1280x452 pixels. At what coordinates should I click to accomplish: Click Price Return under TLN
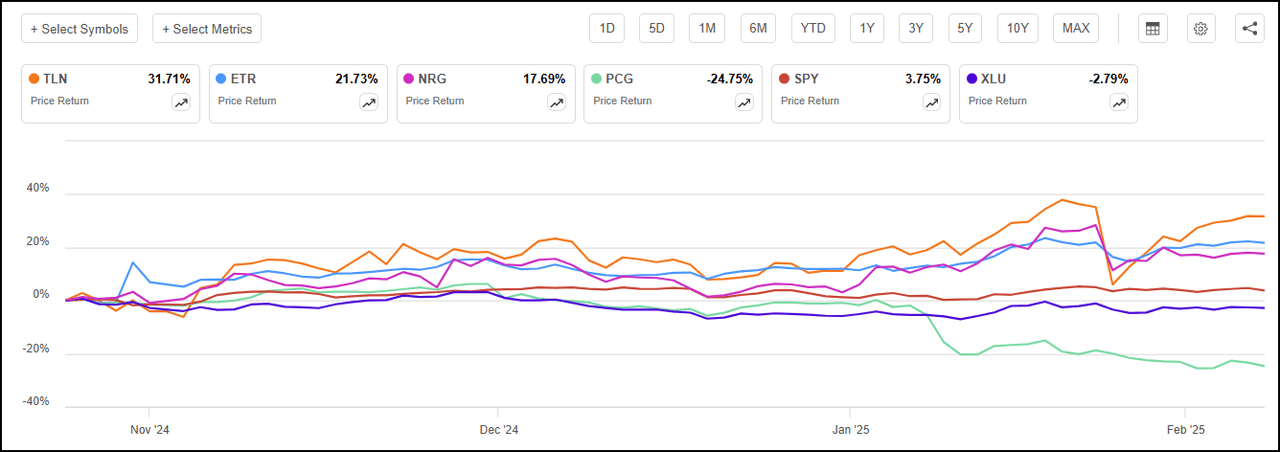point(59,101)
